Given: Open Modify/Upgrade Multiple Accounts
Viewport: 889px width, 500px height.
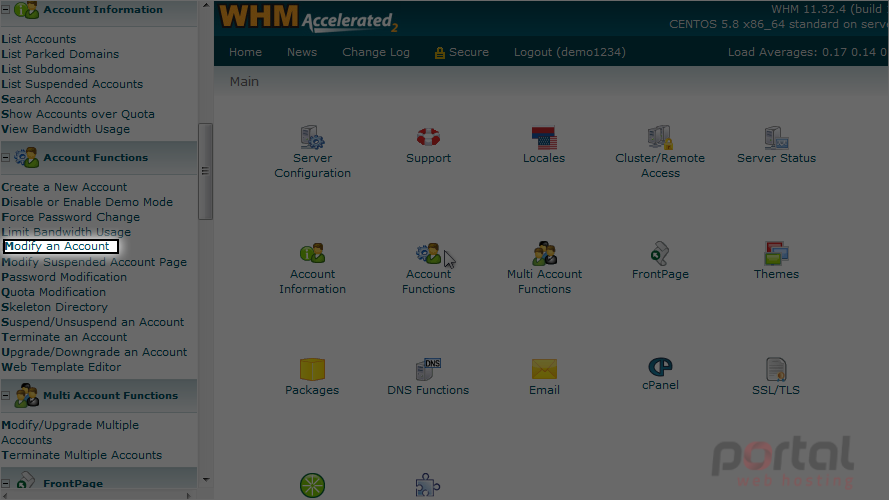Looking at the screenshot, I should (x=70, y=433).
